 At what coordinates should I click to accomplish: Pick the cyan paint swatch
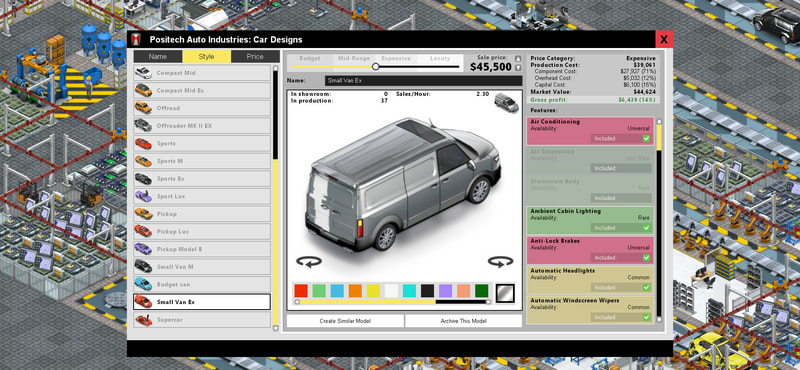coord(409,291)
